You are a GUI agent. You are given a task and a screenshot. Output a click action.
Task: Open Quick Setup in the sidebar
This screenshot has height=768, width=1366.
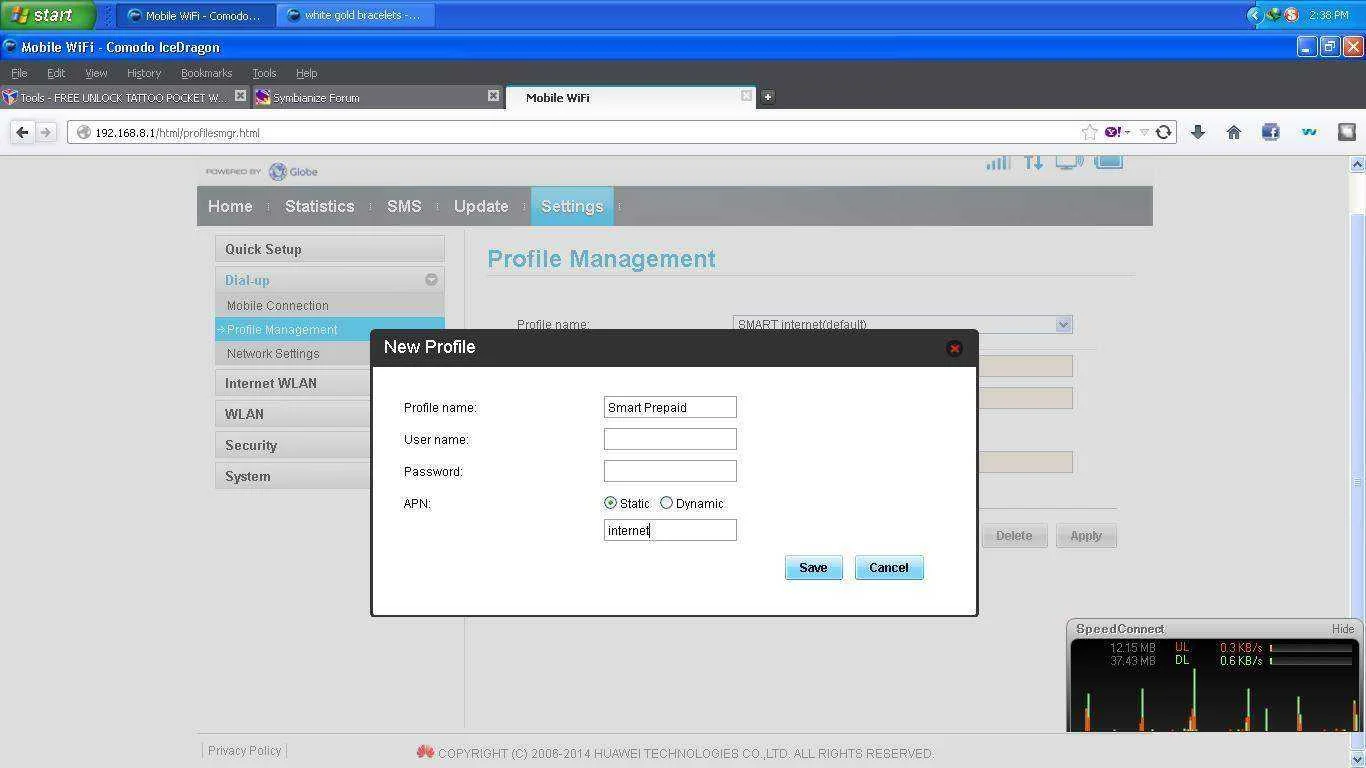[329, 249]
